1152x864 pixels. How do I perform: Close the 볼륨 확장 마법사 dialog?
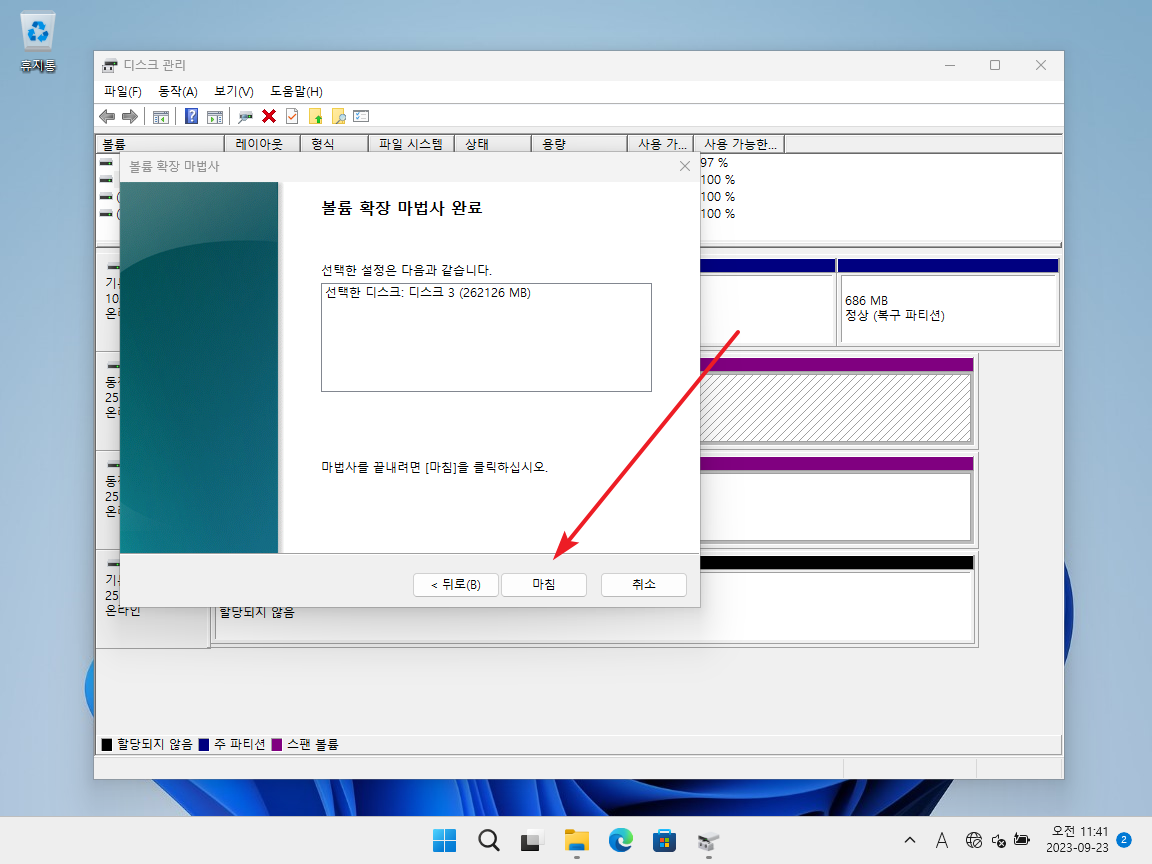coord(685,166)
